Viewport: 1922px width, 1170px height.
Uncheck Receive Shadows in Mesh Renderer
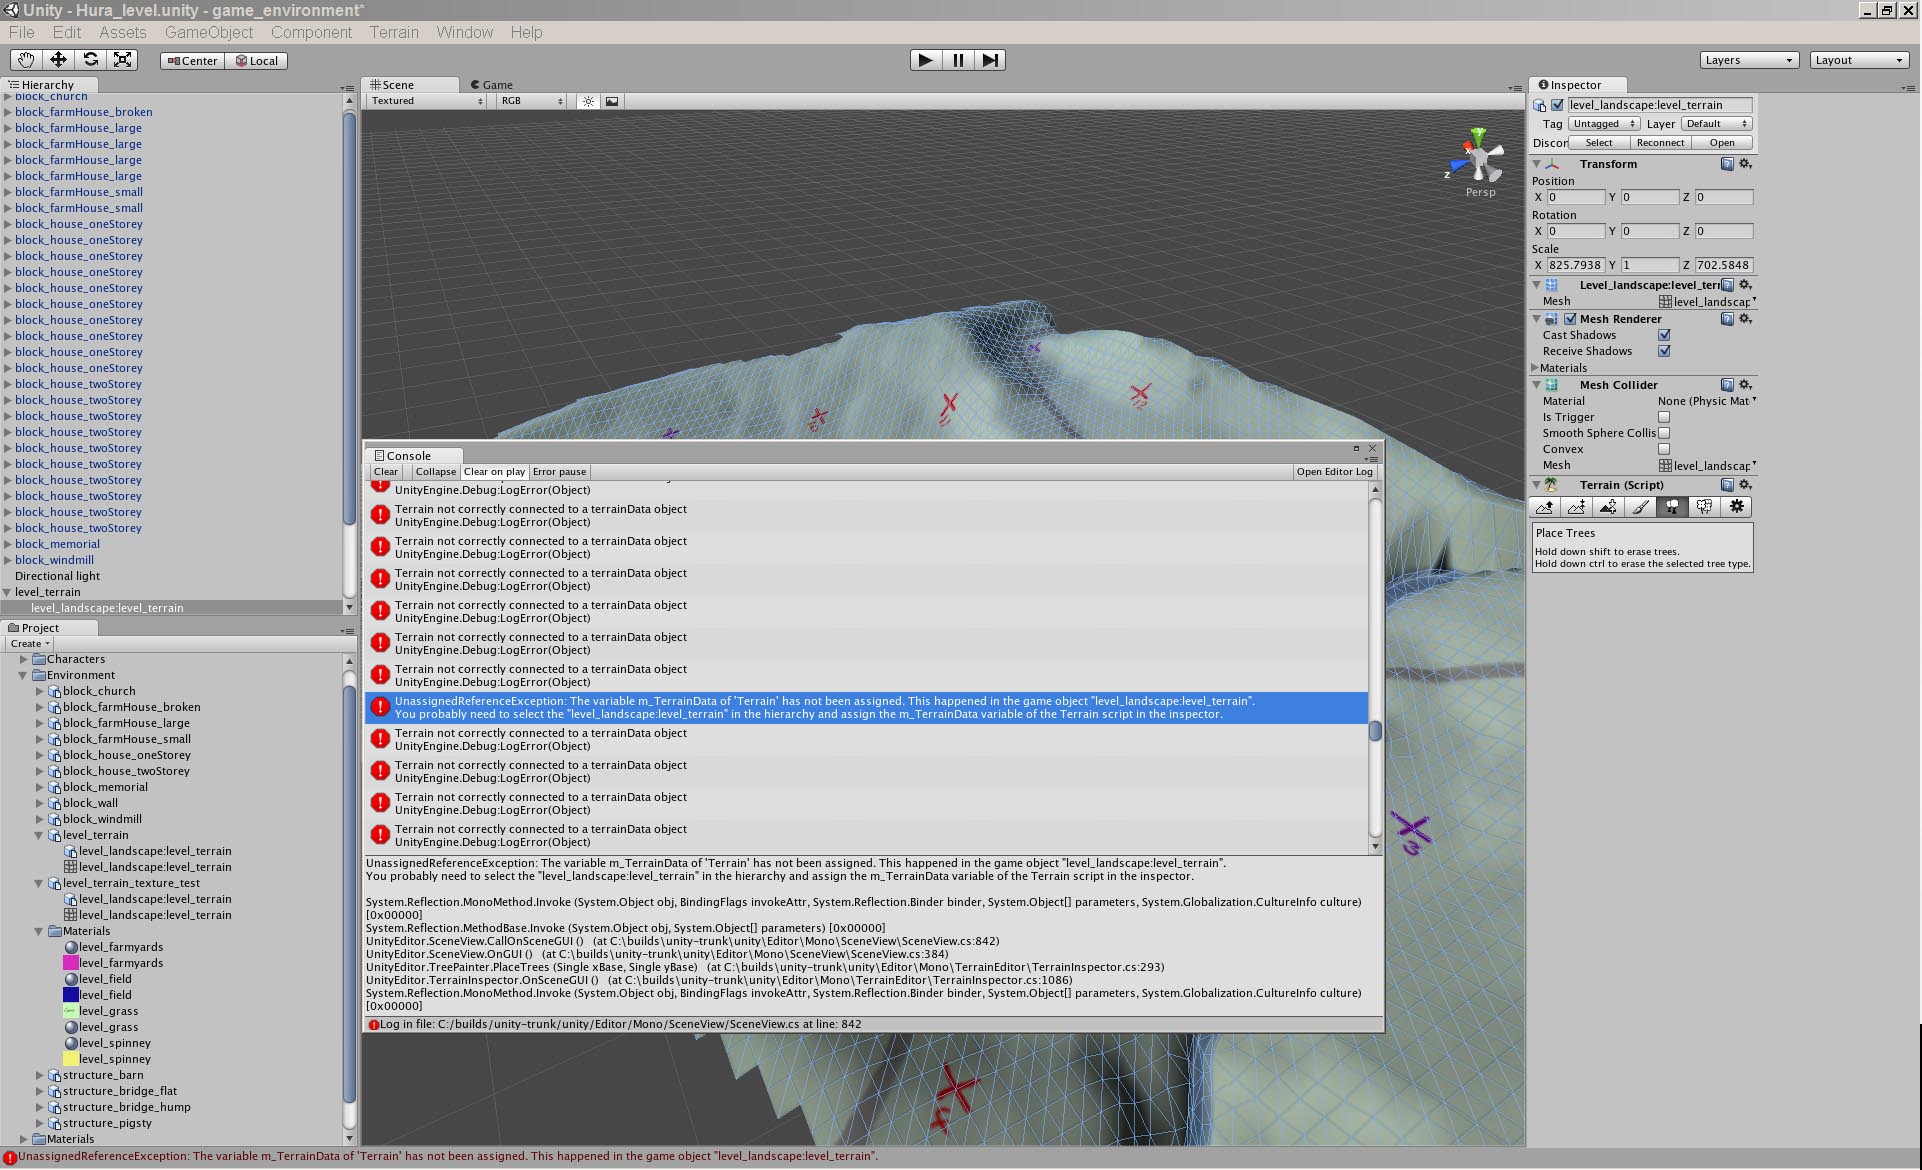click(x=1664, y=351)
